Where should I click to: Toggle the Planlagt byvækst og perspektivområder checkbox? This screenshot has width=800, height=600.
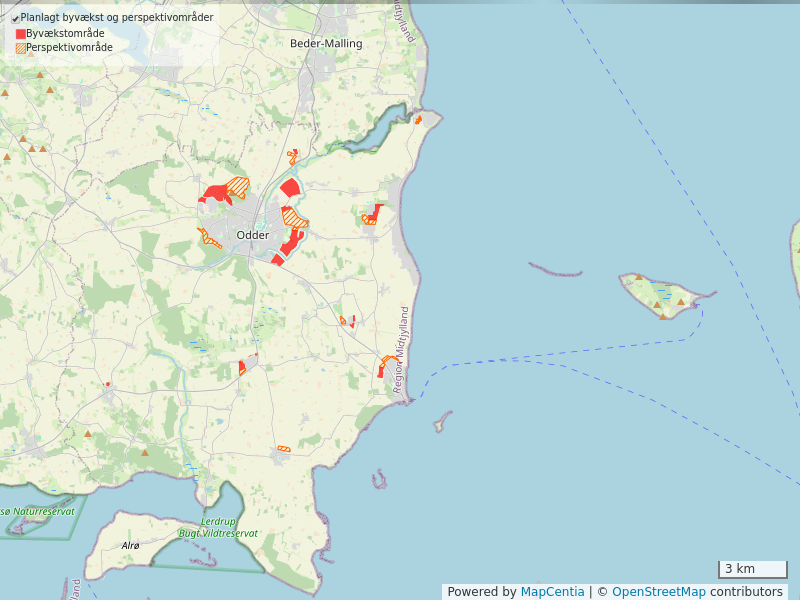click(x=15, y=18)
